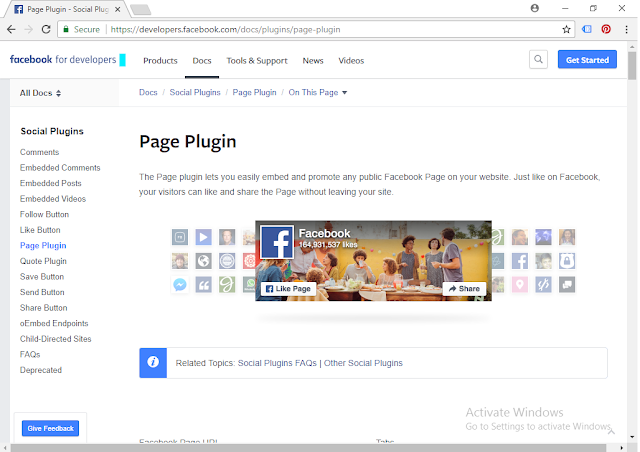Click the pink location pin icon in the banner

pyautogui.click(x=520, y=285)
